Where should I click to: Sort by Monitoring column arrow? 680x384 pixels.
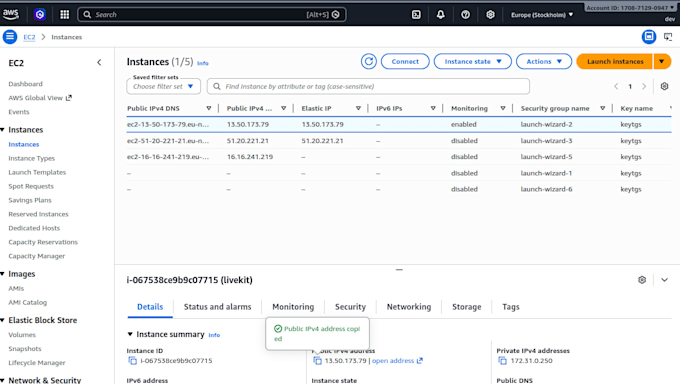coord(503,108)
